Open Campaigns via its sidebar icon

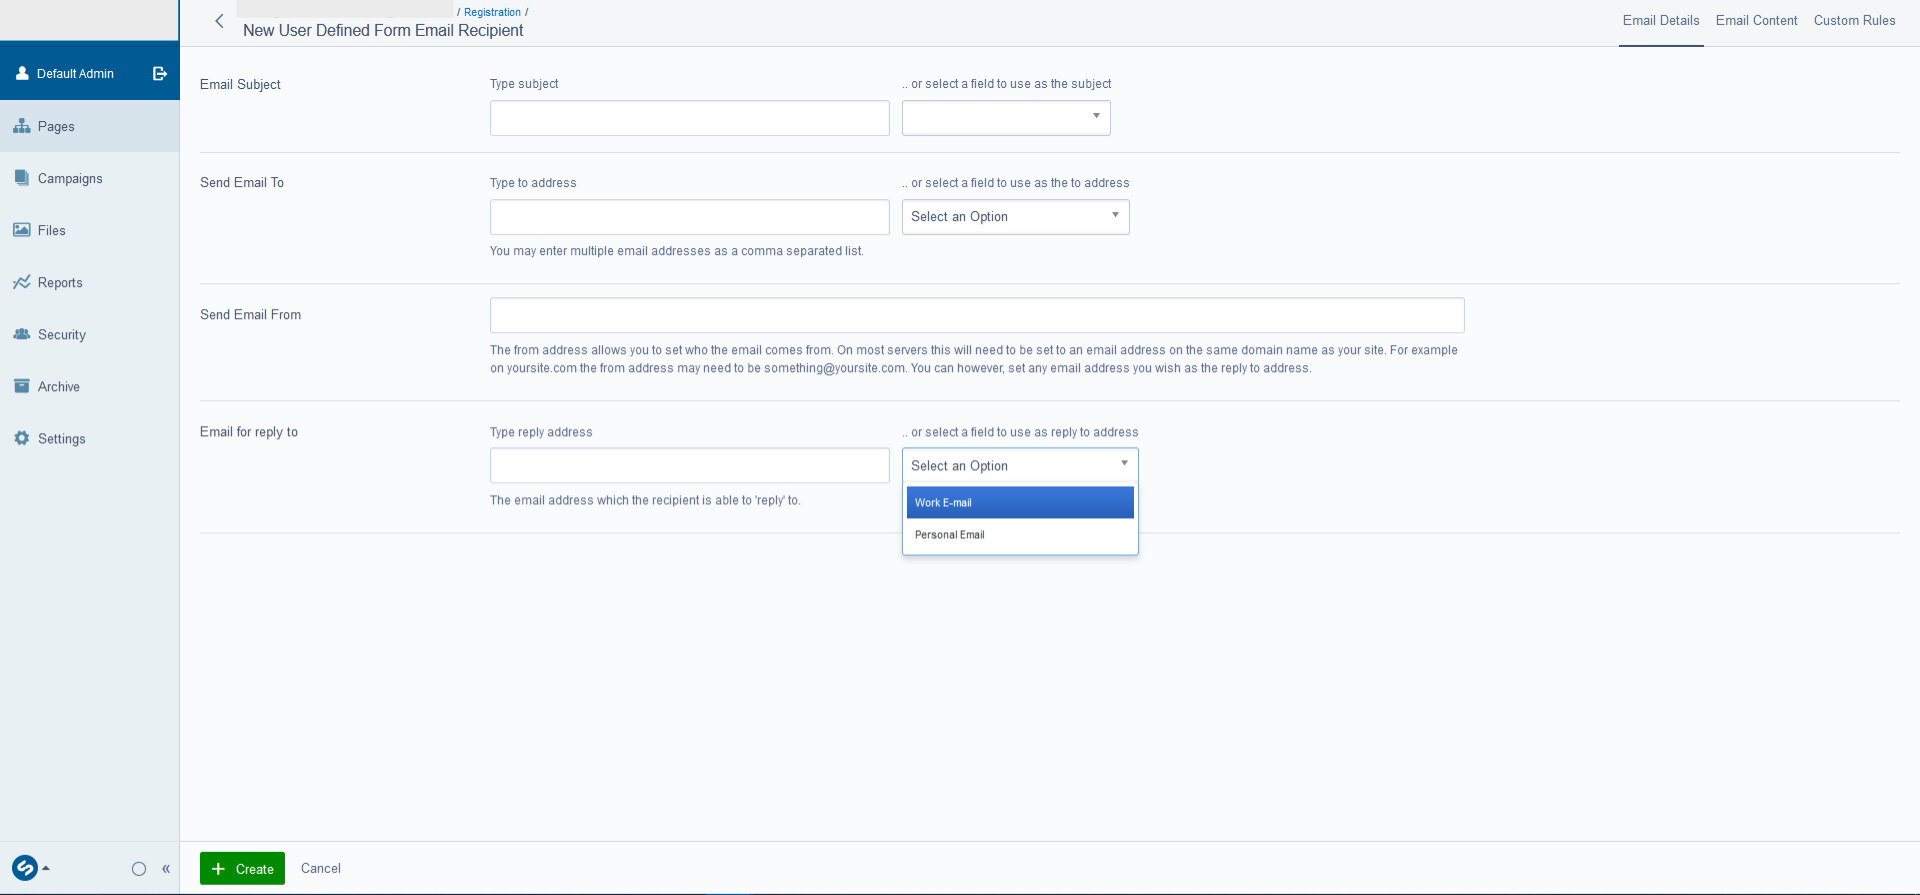pos(21,178)
